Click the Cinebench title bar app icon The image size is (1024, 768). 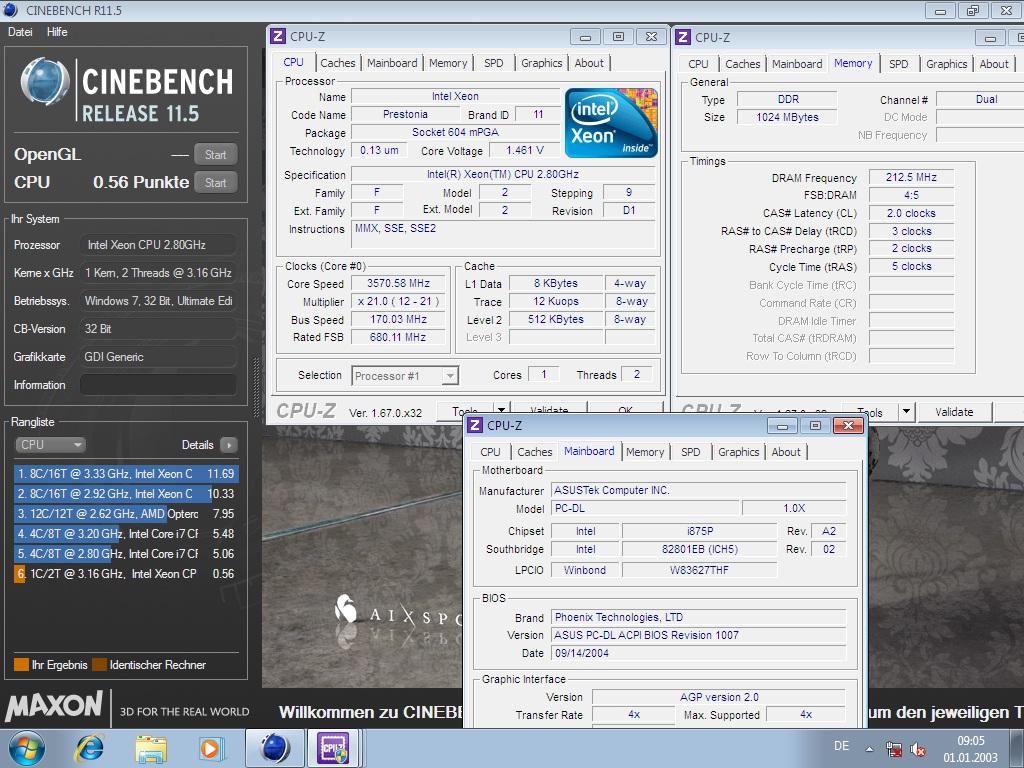(10, 10)
